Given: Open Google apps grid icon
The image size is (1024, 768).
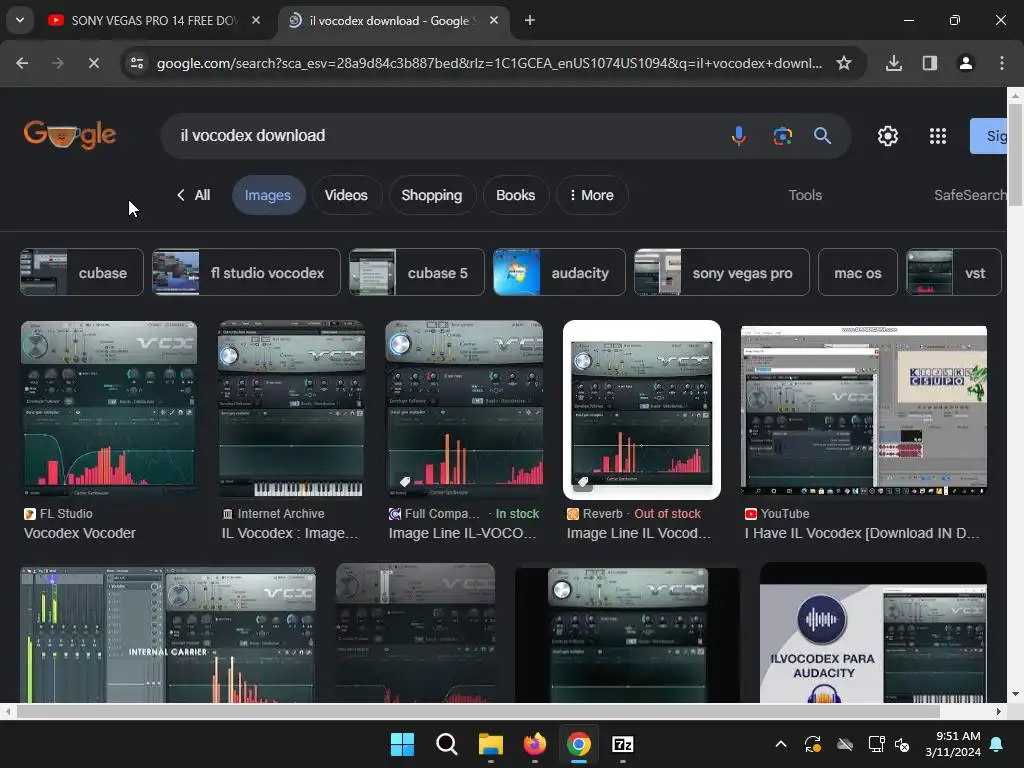Looking at the screenshot, I should pyautogui.click(x=938, y=136).
